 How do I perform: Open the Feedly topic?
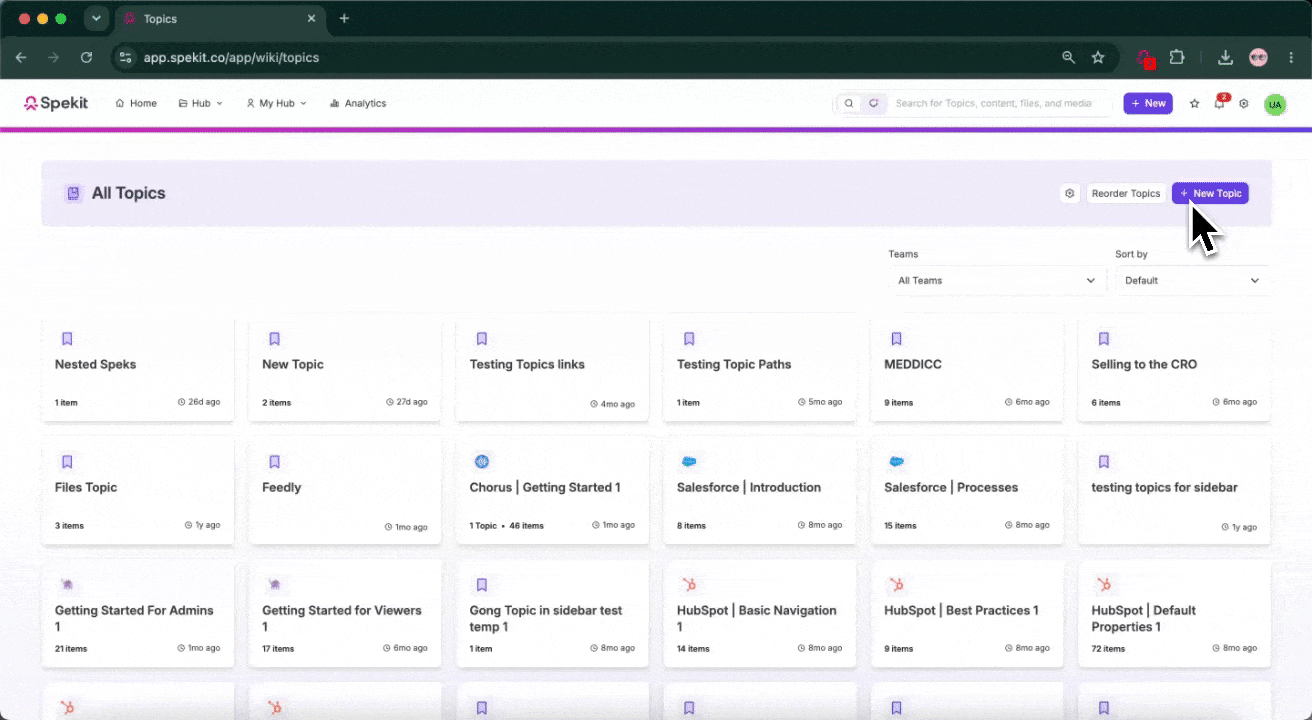[x=345, y=491]
